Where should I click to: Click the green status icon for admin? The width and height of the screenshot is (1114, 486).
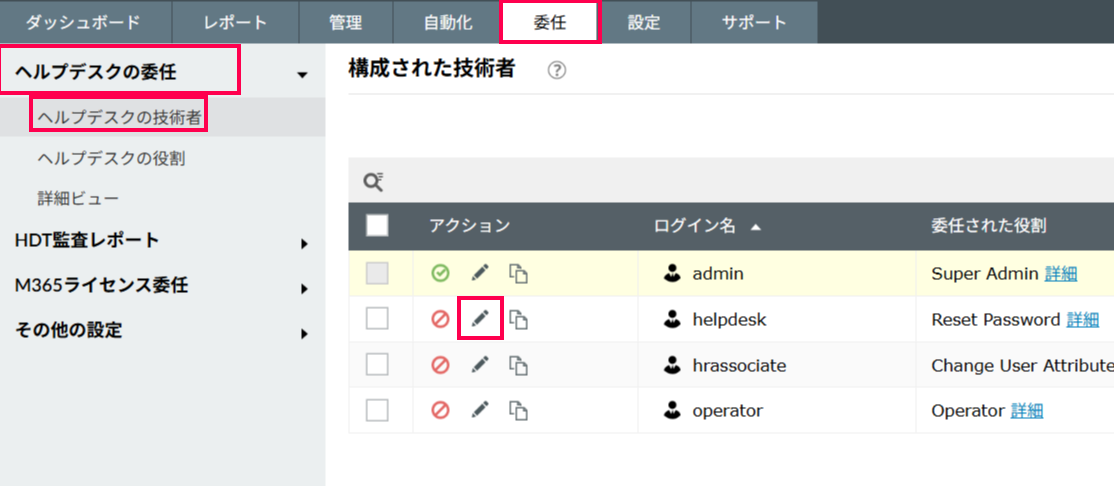[x=440, y=273]
